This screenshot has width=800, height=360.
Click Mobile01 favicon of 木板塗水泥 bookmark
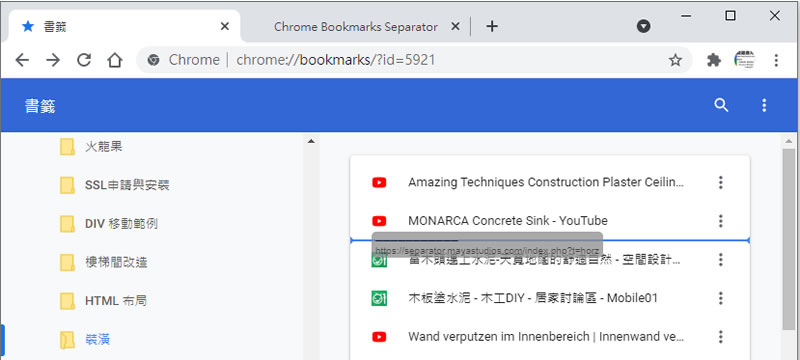point(379,298)
